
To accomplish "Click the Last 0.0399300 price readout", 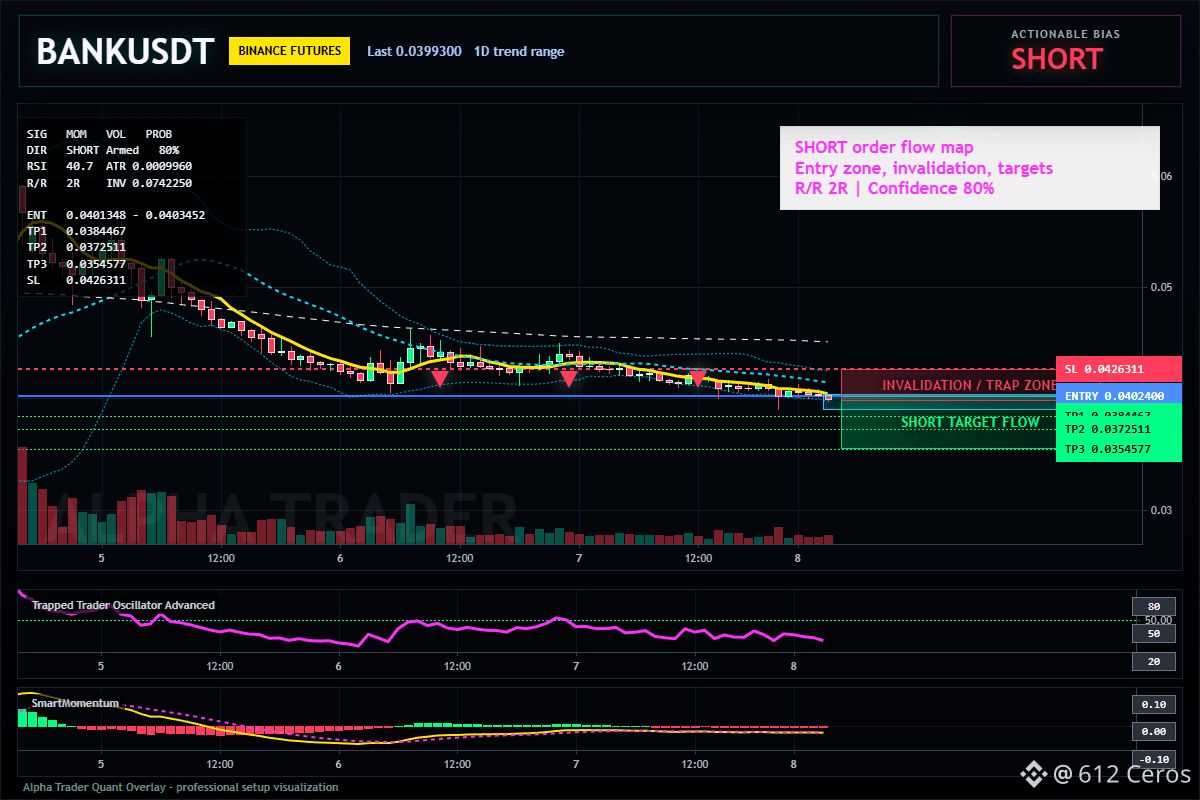I will coord(414,51).
